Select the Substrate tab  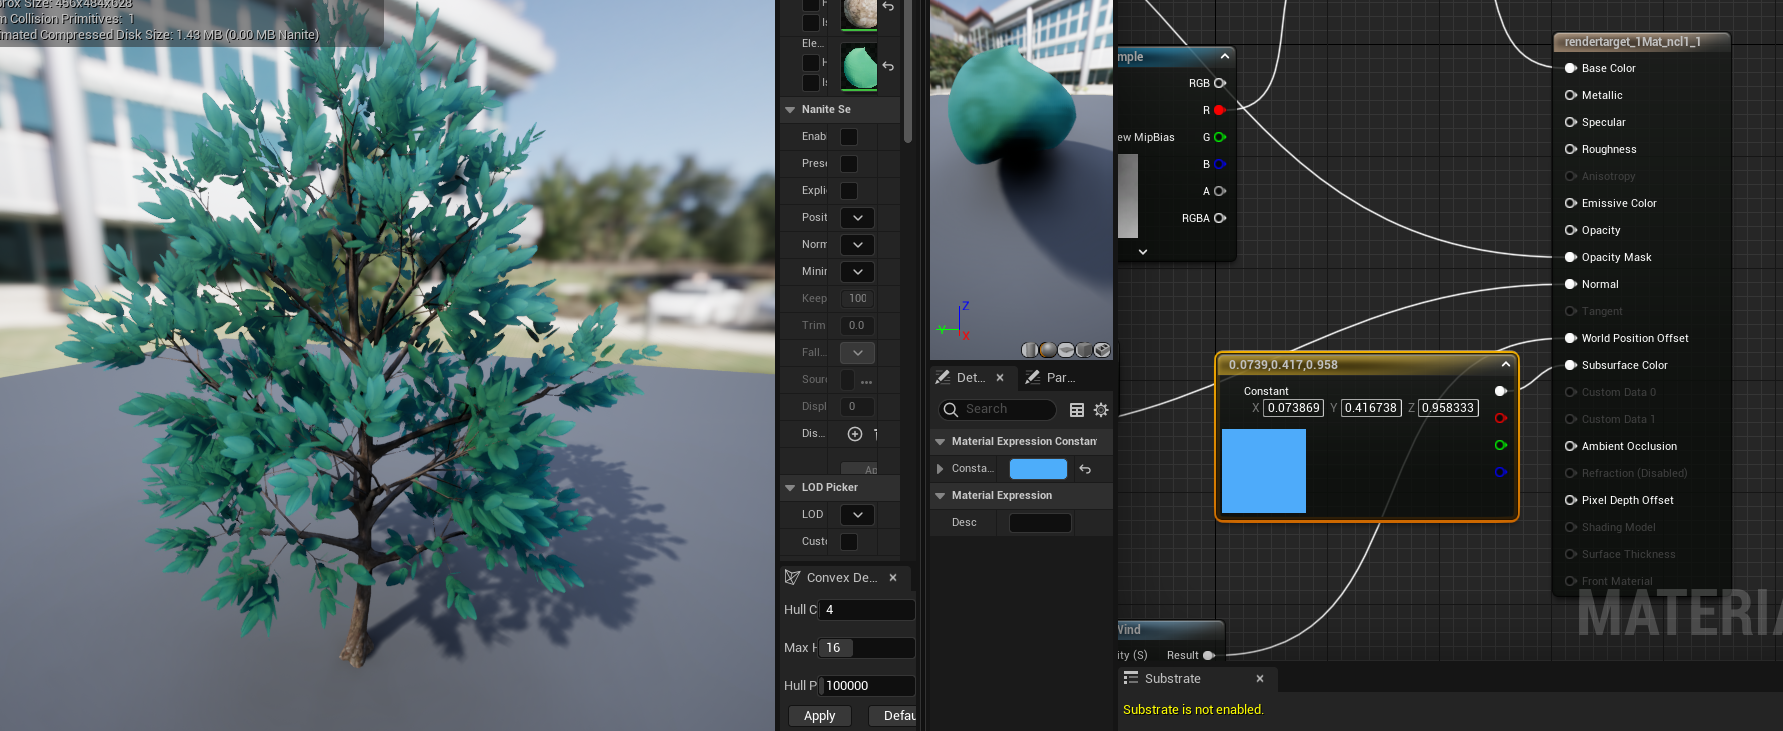pyautogui.click(x=1172, y=679)
